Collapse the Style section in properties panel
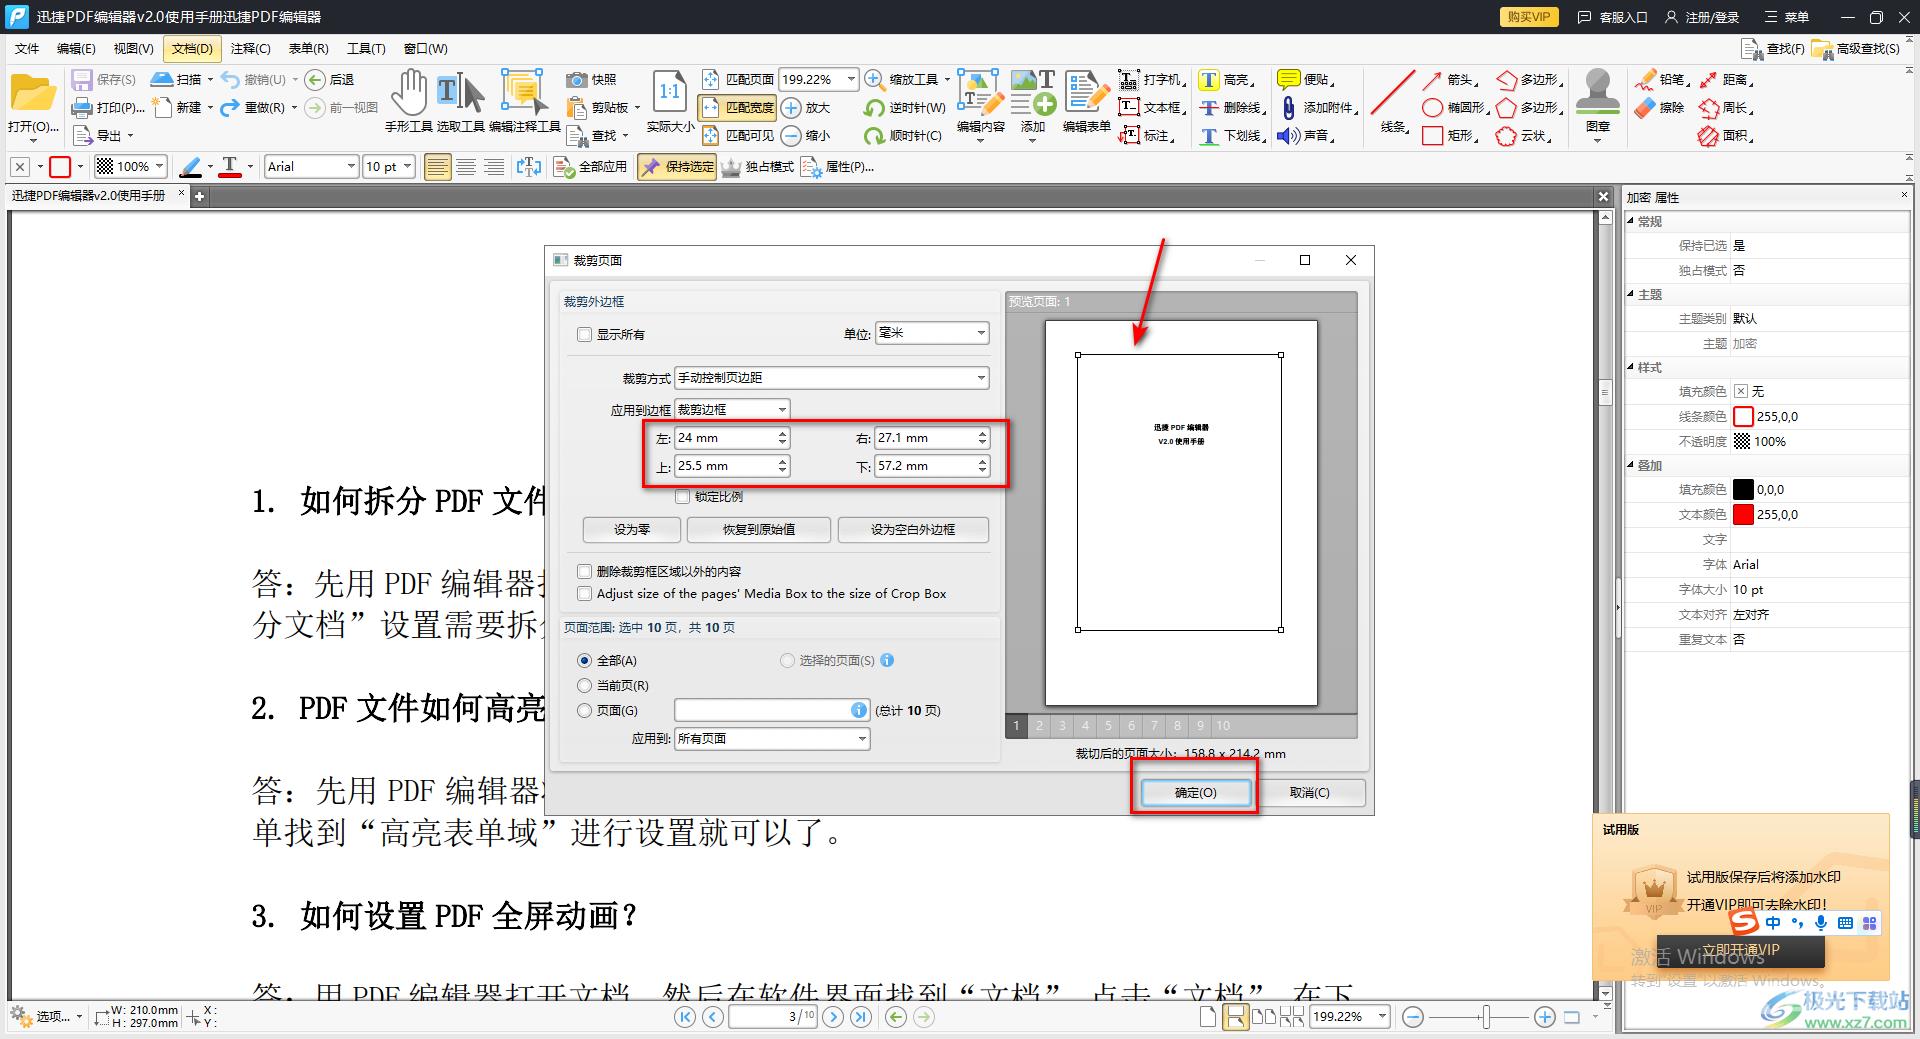The image size is (1920, 1039). [1632, 368]
